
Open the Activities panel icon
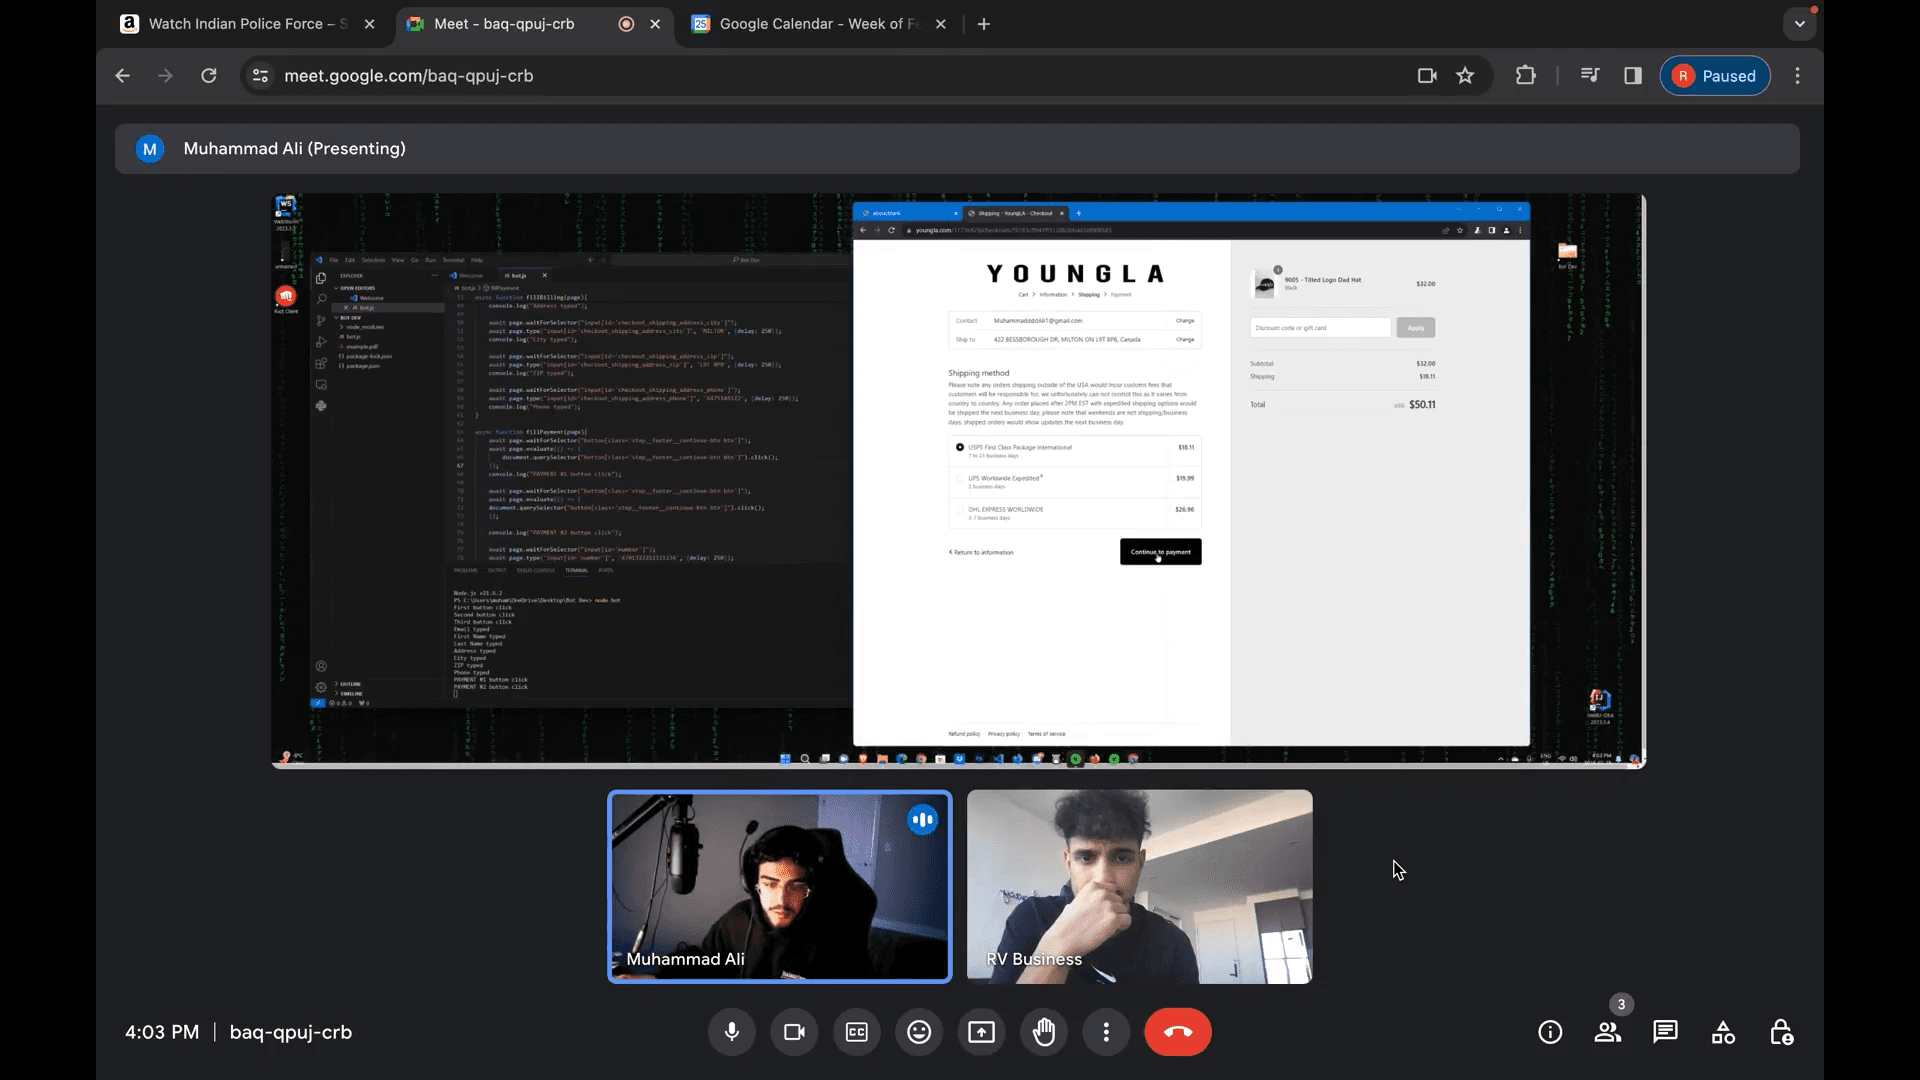click(x=1724, y=1032)
